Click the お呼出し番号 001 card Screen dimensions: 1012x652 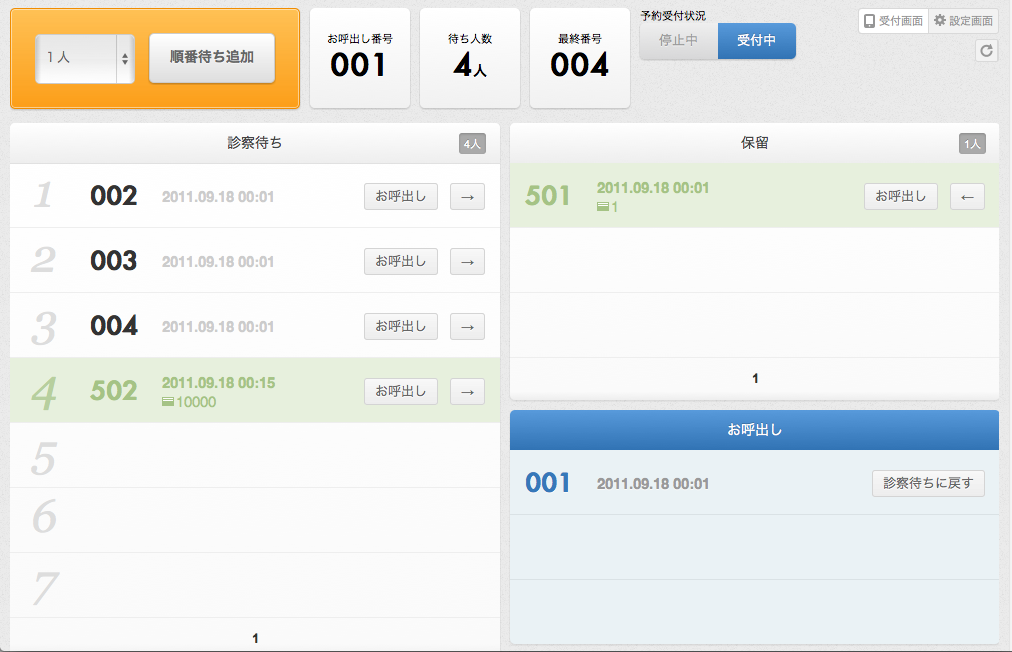tap(359, 58)
